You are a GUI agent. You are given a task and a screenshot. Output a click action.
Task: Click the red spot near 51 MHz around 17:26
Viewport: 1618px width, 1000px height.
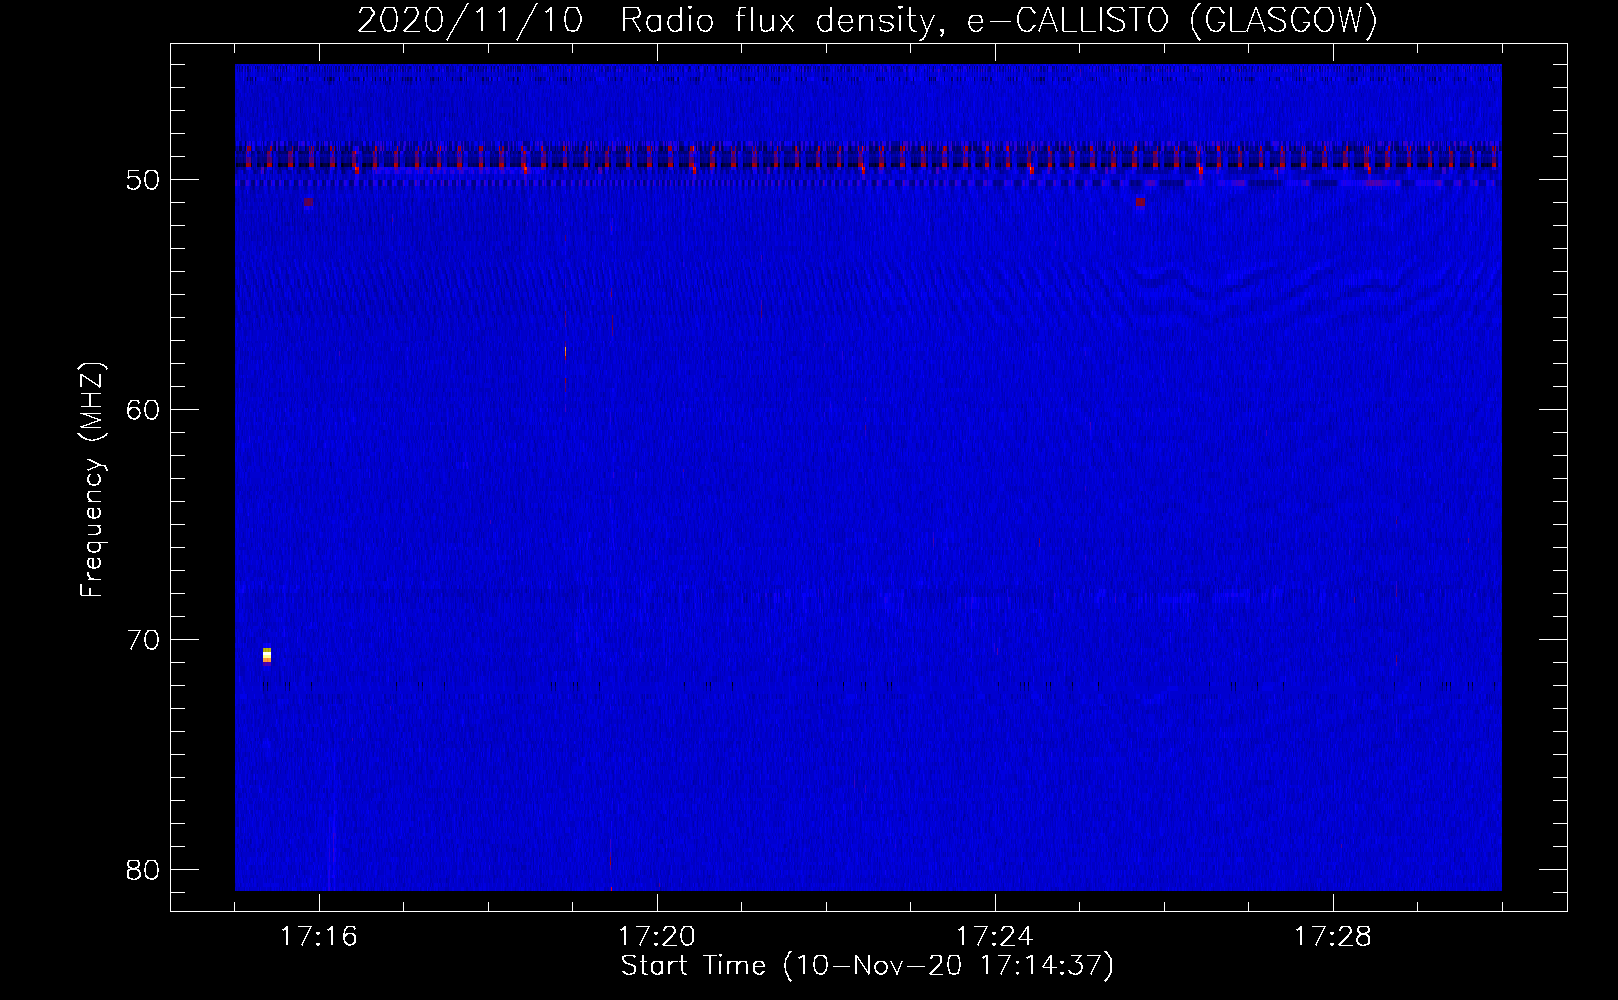(x=1140, y=201)
